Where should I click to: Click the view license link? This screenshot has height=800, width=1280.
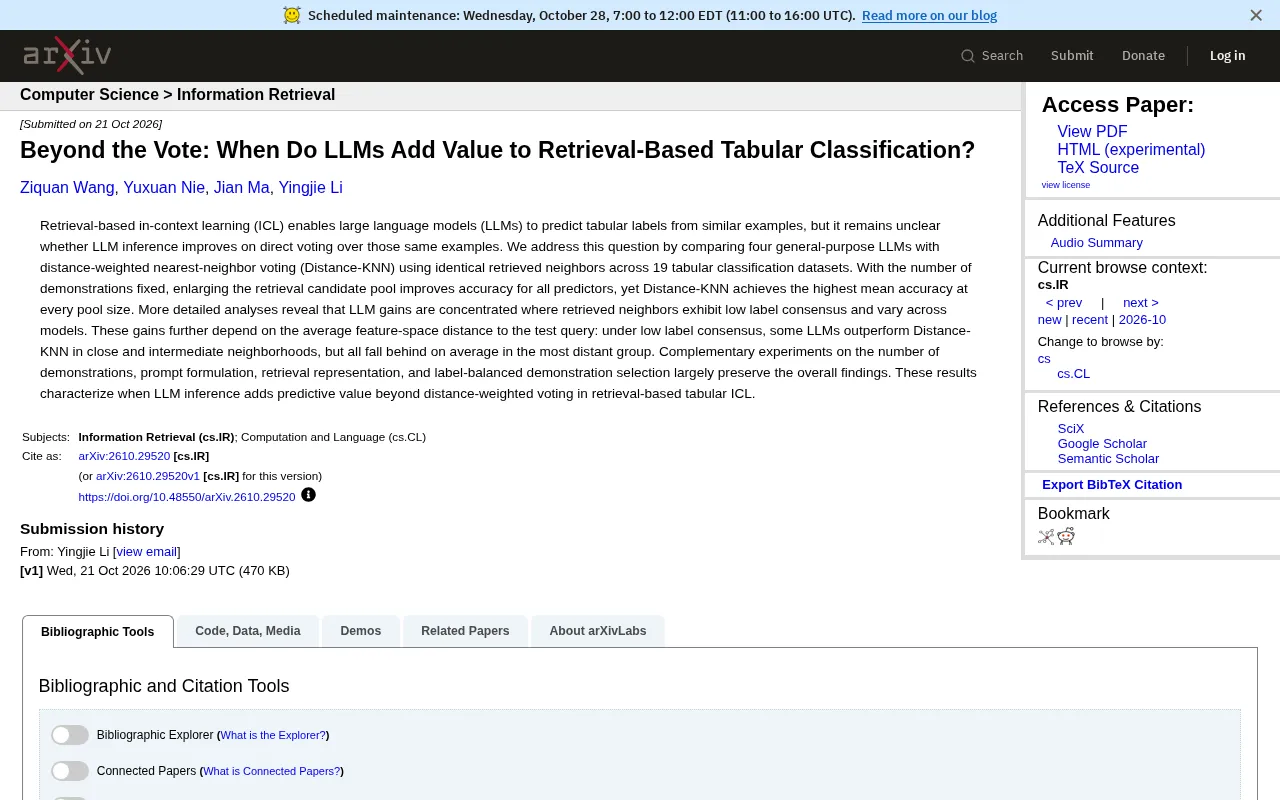[x=1066, y=185]
